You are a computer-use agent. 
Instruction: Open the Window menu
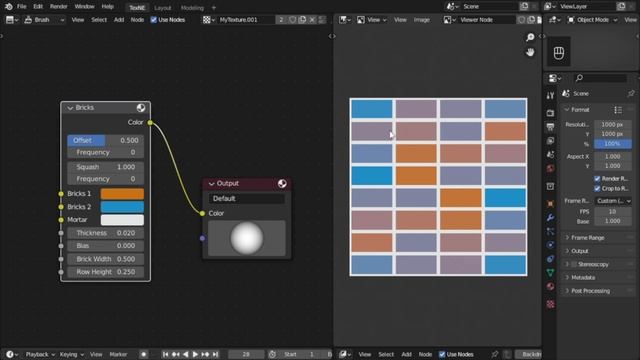point(84,7)
